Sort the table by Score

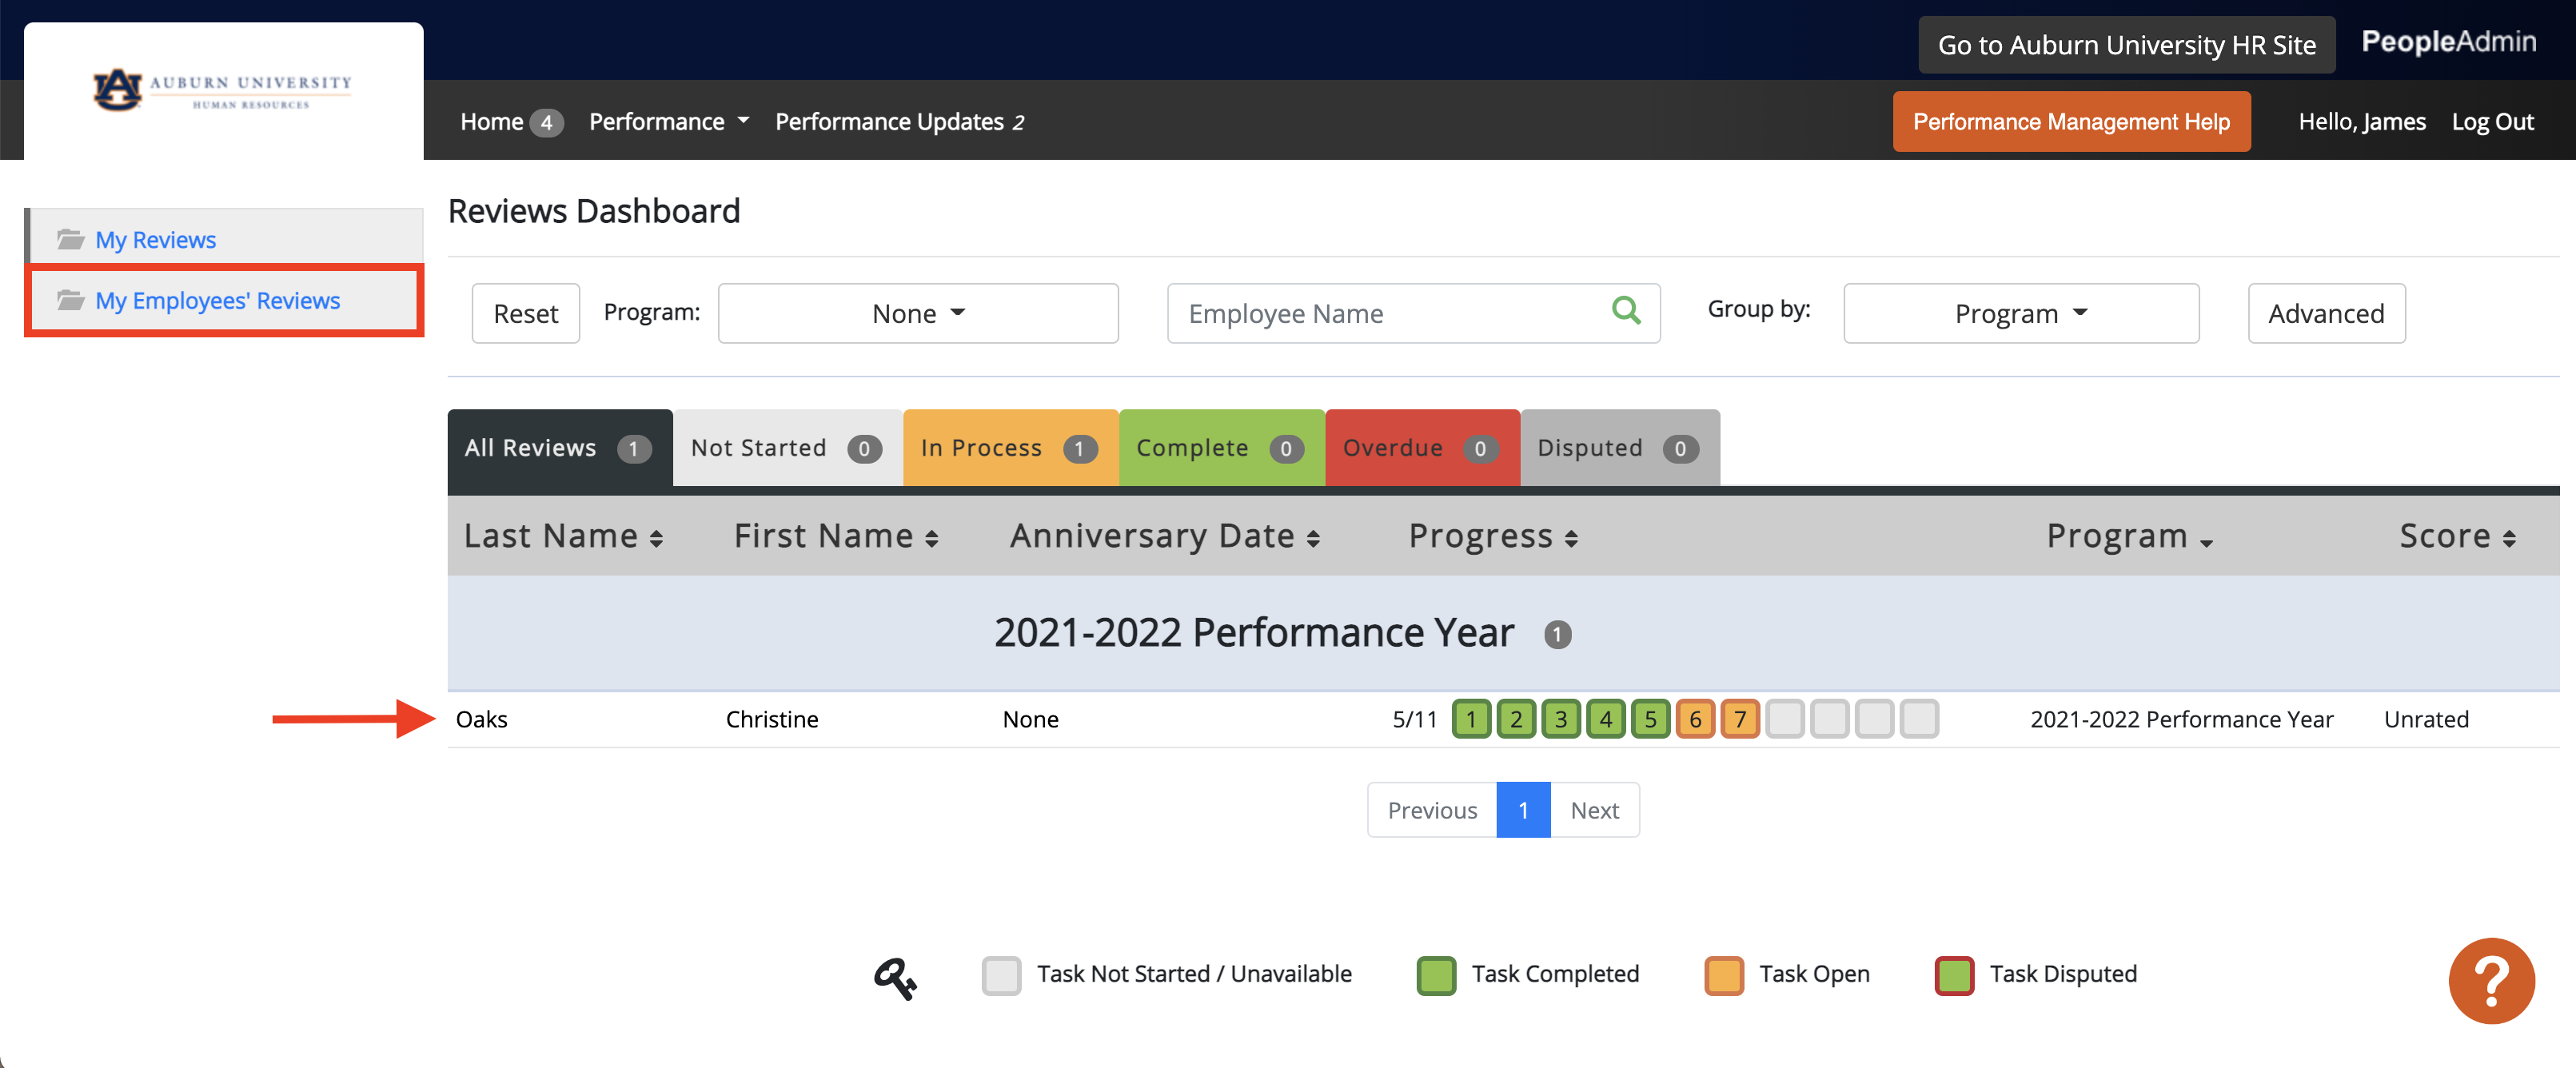pyautogui.click(x=2457, y=536)
